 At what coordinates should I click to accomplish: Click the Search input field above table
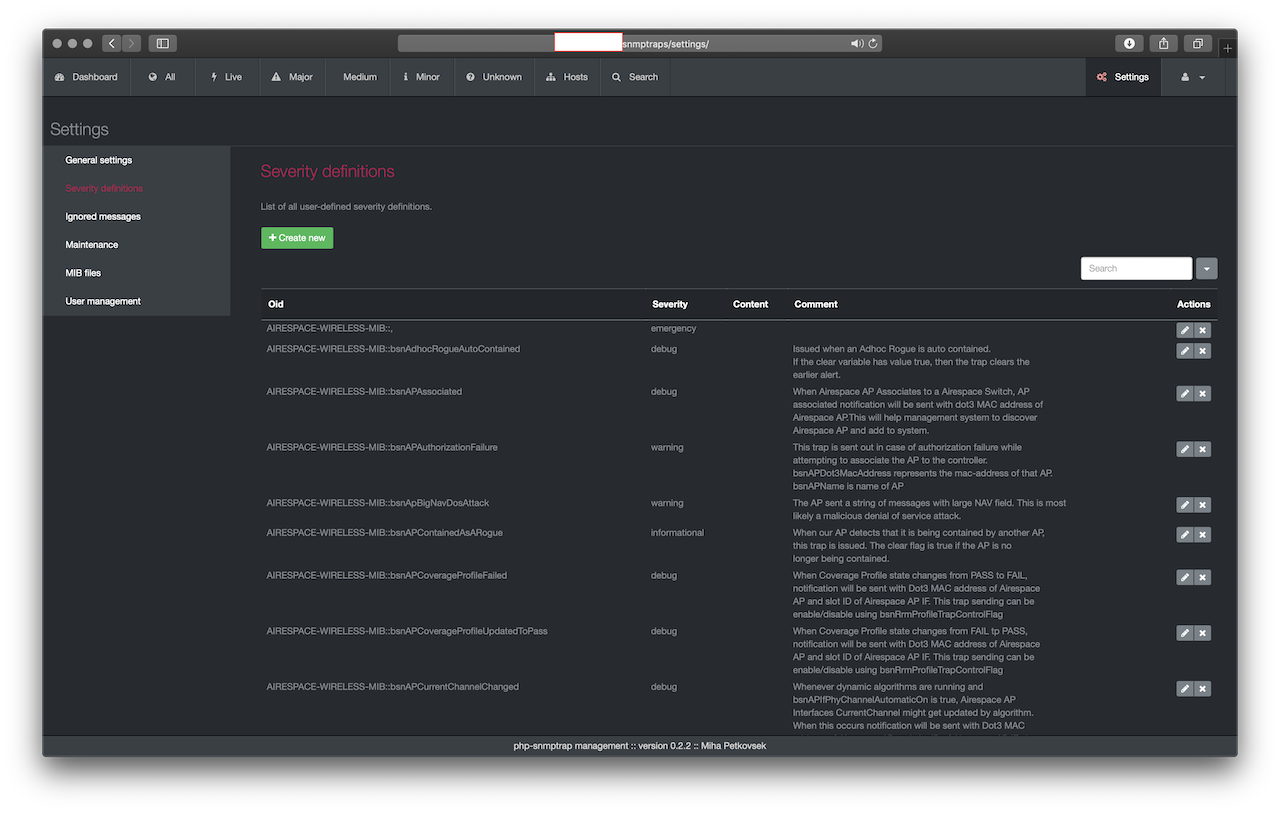[x=1136, y=268]
